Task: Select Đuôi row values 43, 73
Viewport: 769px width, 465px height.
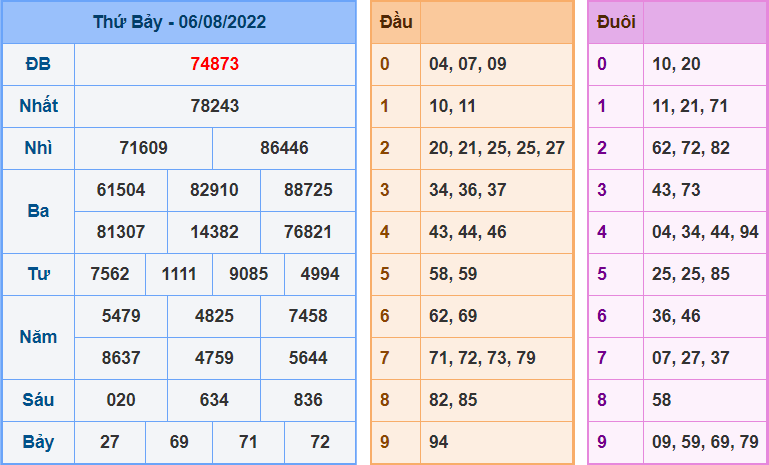Action: point(676,190)
